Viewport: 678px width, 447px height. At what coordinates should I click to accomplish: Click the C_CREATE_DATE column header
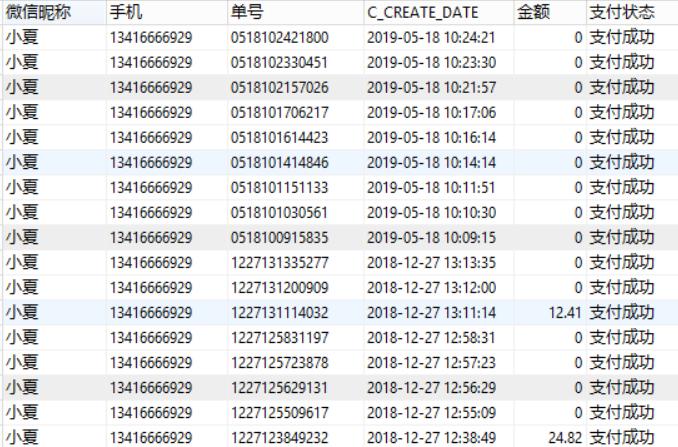423,13
